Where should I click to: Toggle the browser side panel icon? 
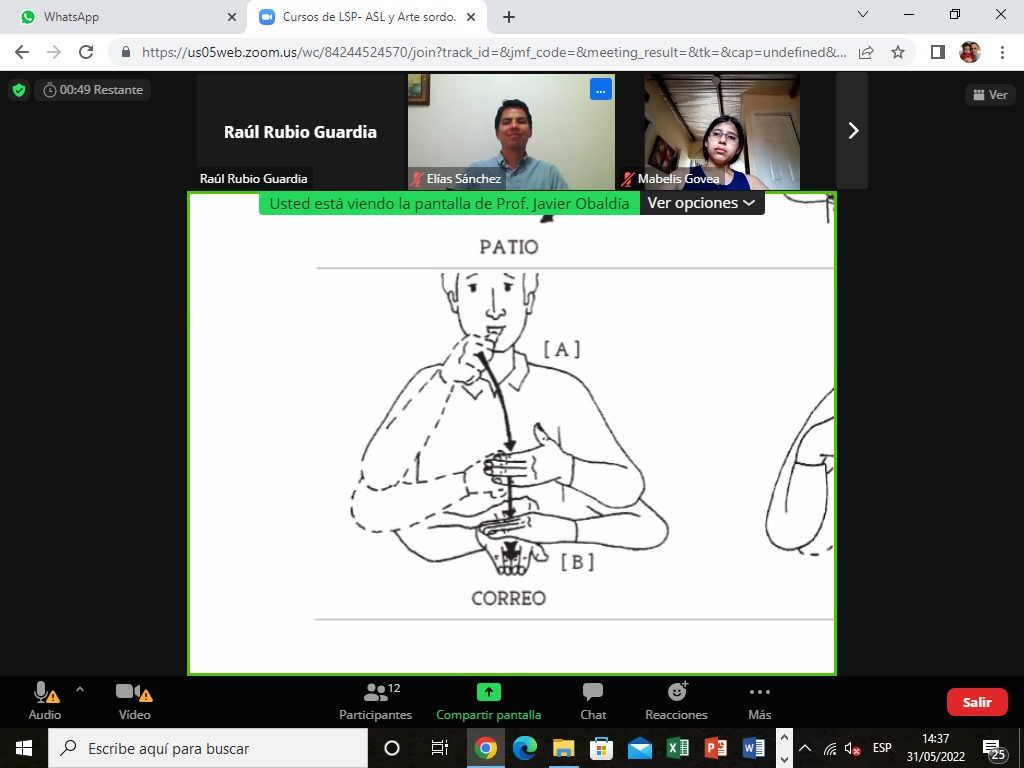938,52
